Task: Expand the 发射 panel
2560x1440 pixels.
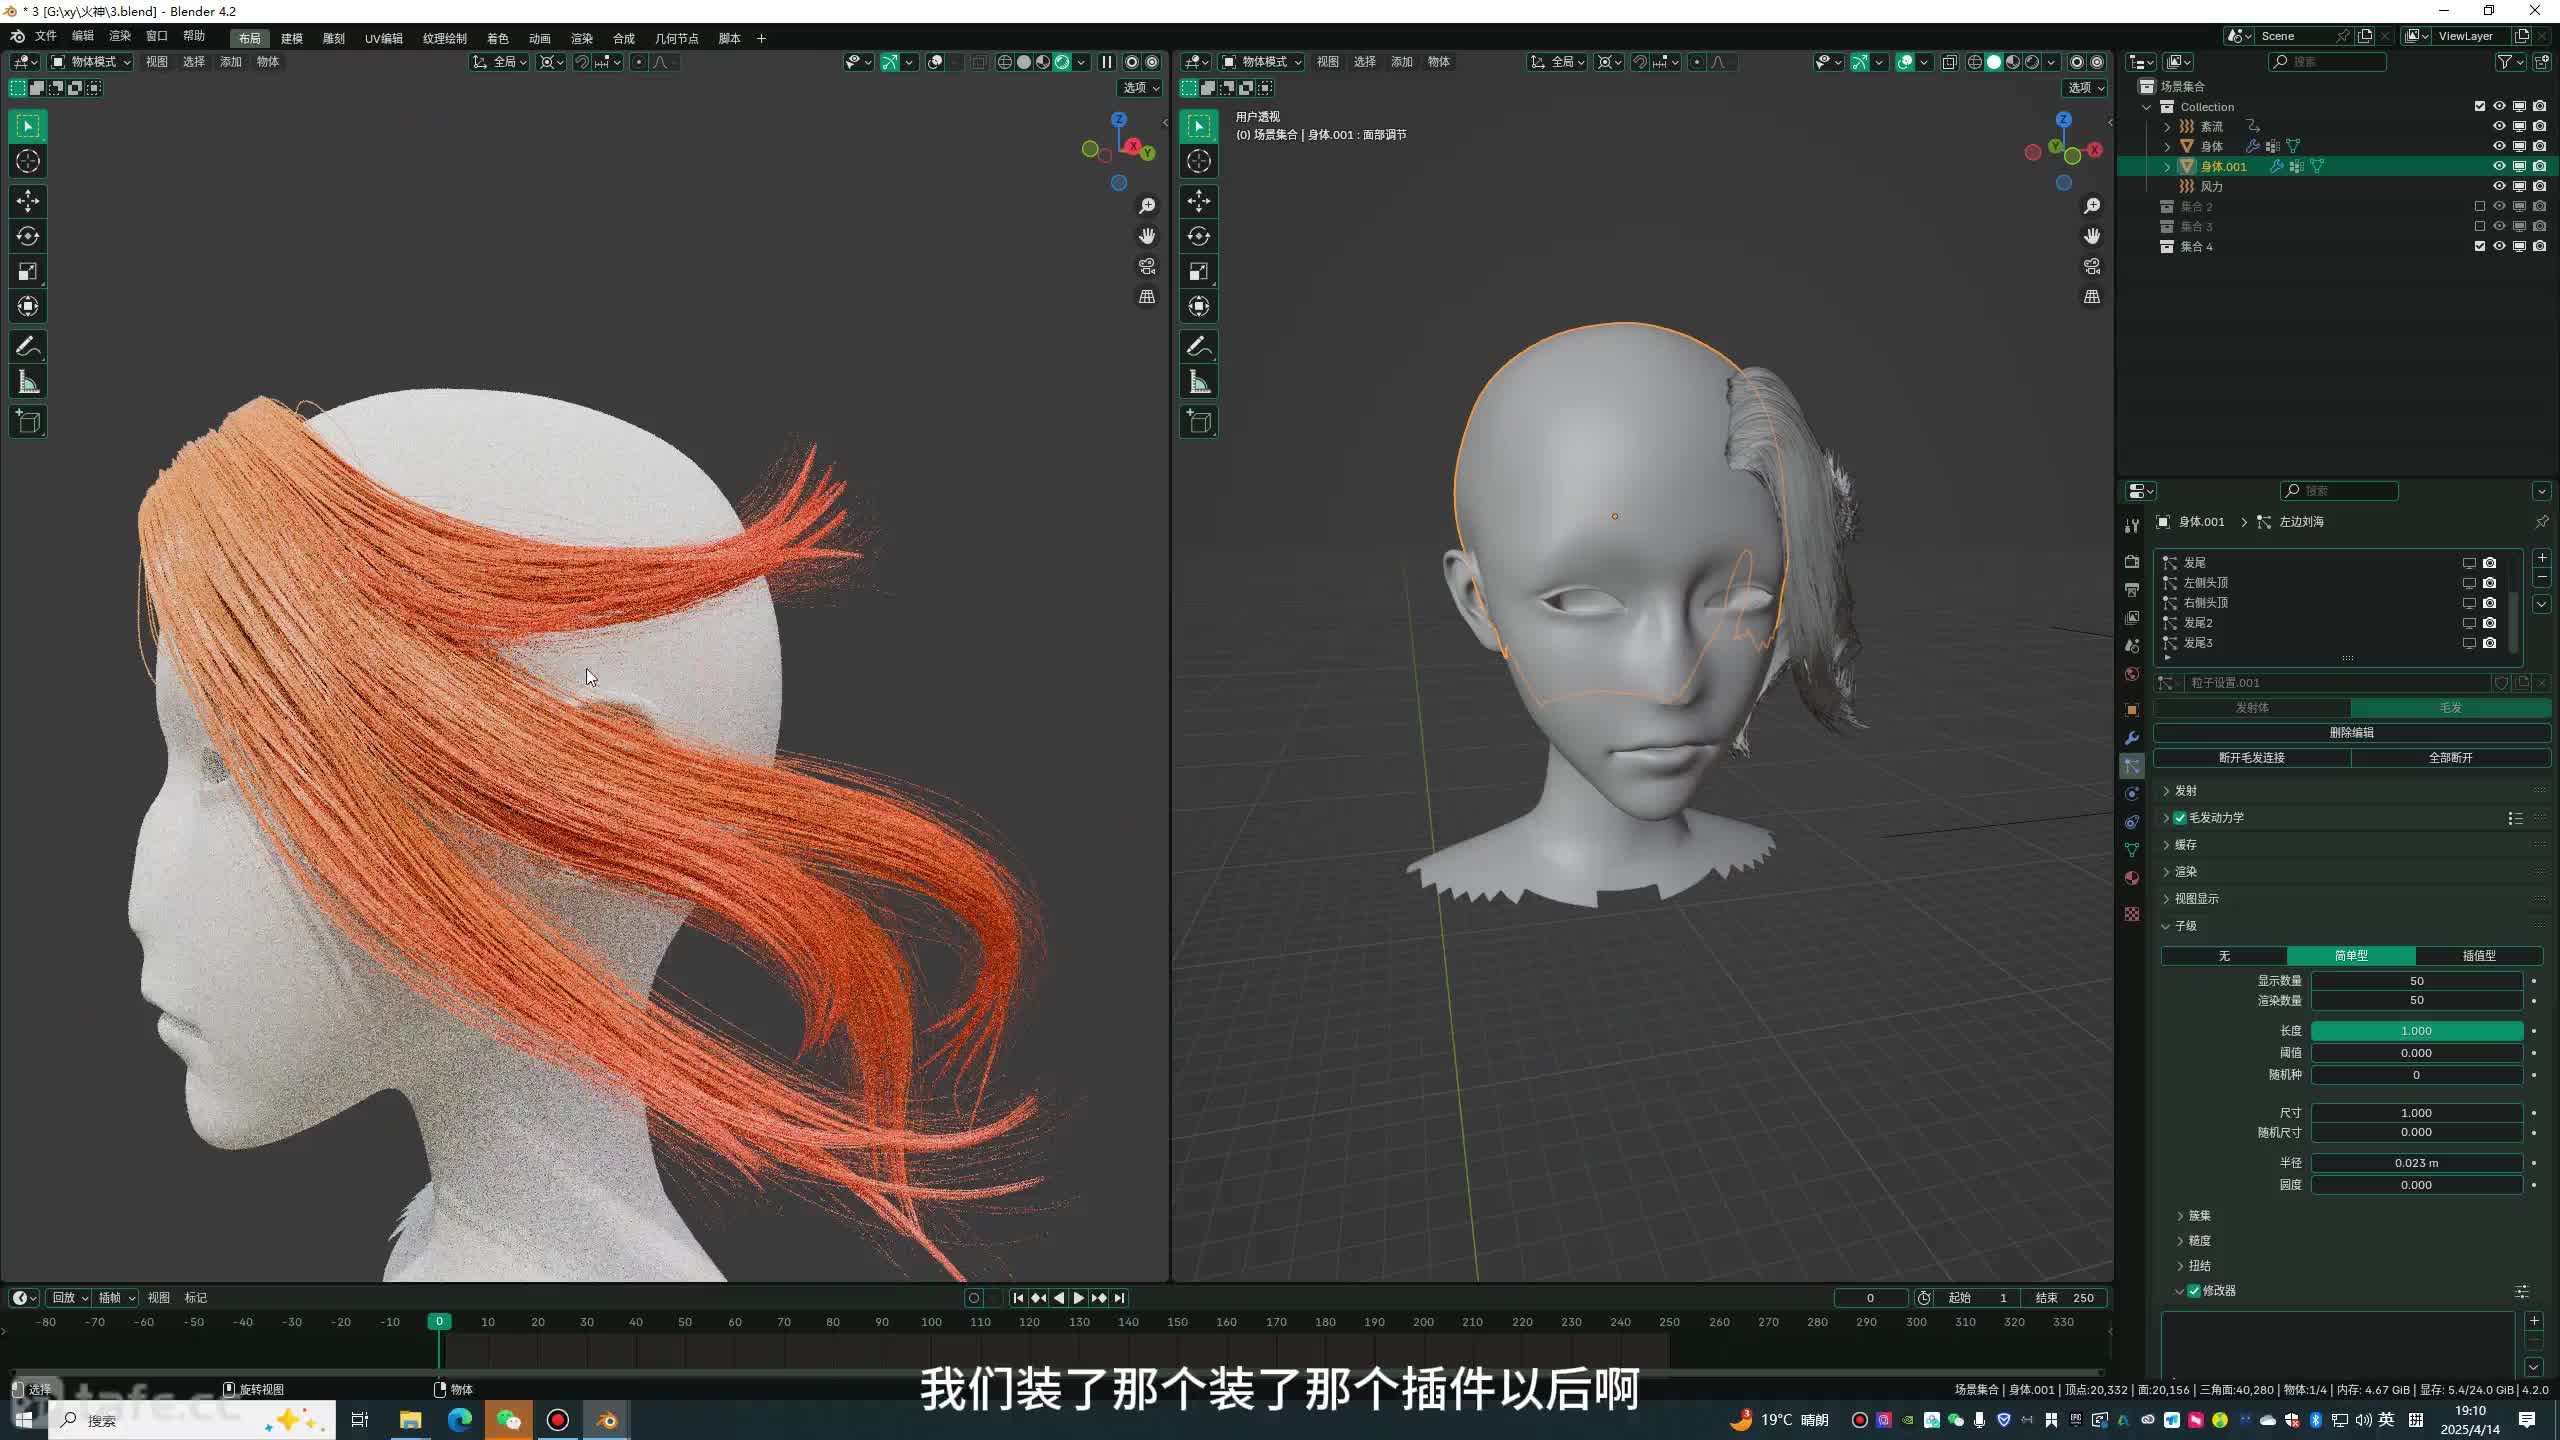Action: 2186,791
